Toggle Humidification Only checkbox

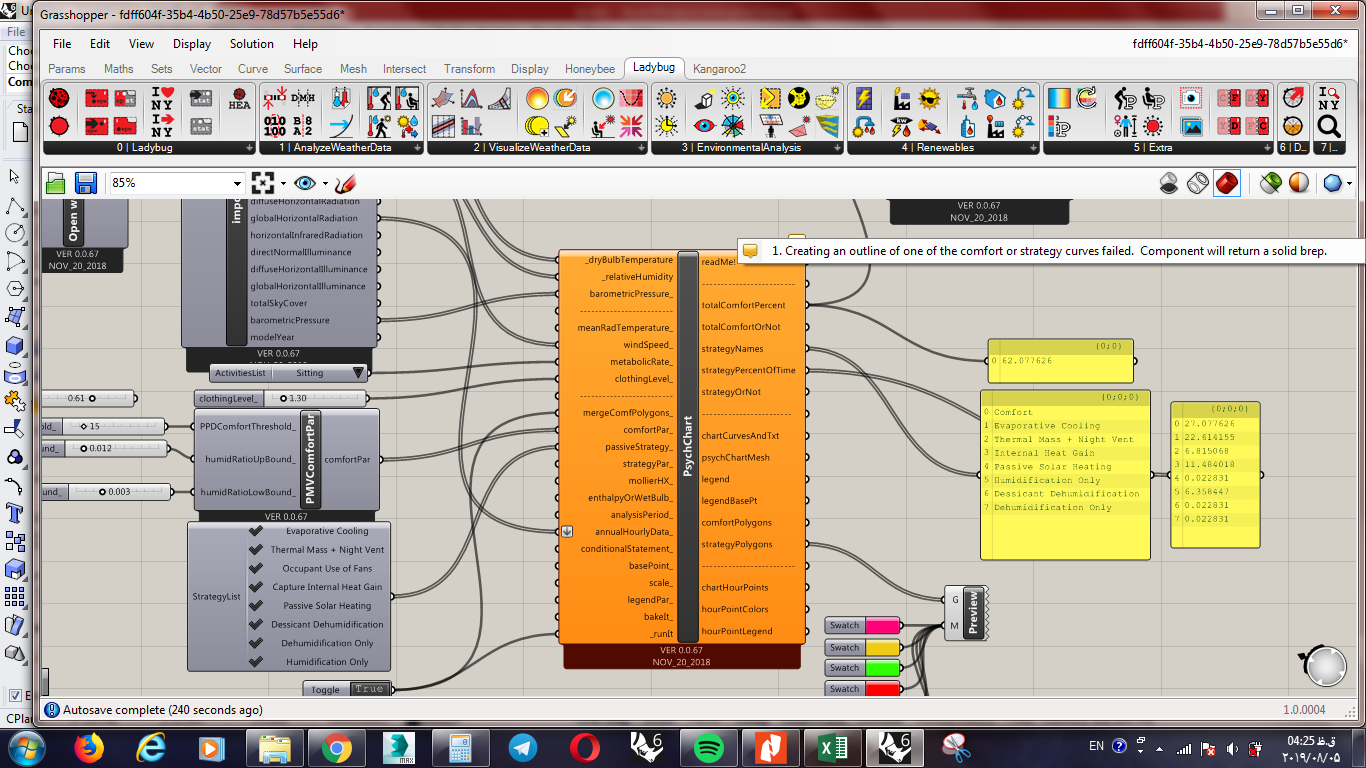256,662
